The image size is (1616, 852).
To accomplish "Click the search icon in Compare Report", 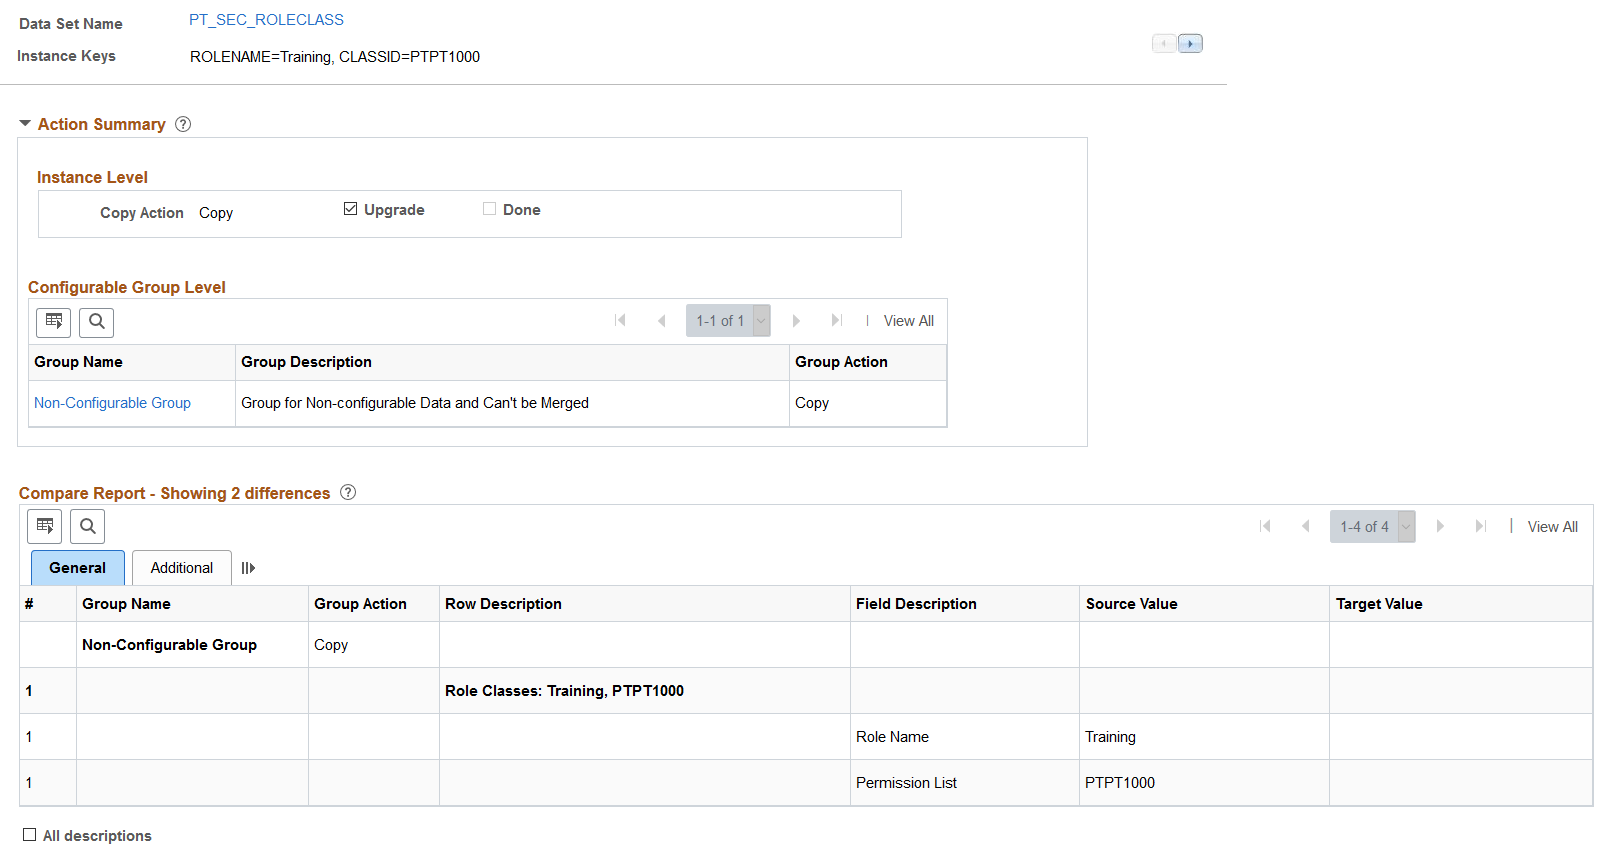I will 88,526.
